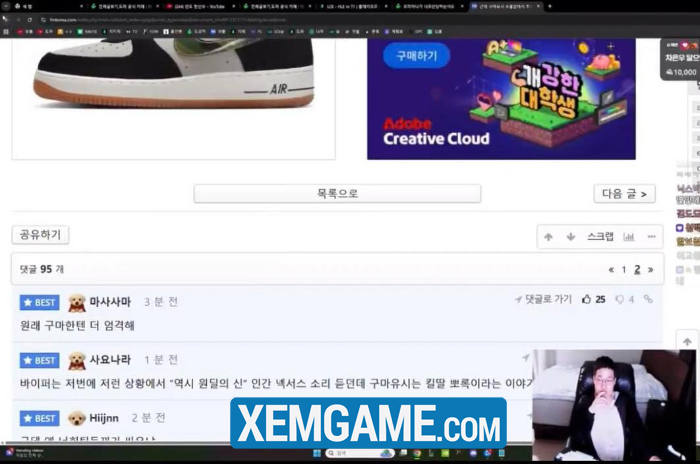
Task: Downvote the post with the down arrow
Action: (x=571, y=237)
